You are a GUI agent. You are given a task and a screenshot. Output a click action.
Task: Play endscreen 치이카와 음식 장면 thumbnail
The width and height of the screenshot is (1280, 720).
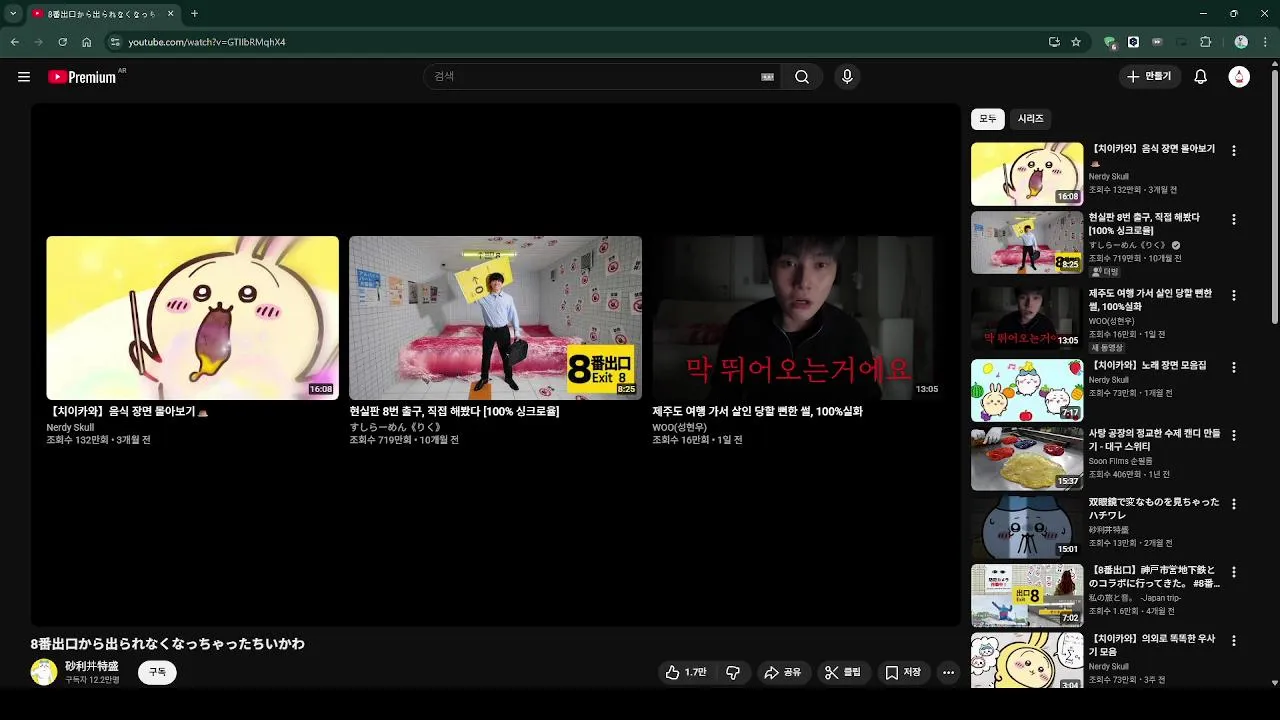point(192,318)
